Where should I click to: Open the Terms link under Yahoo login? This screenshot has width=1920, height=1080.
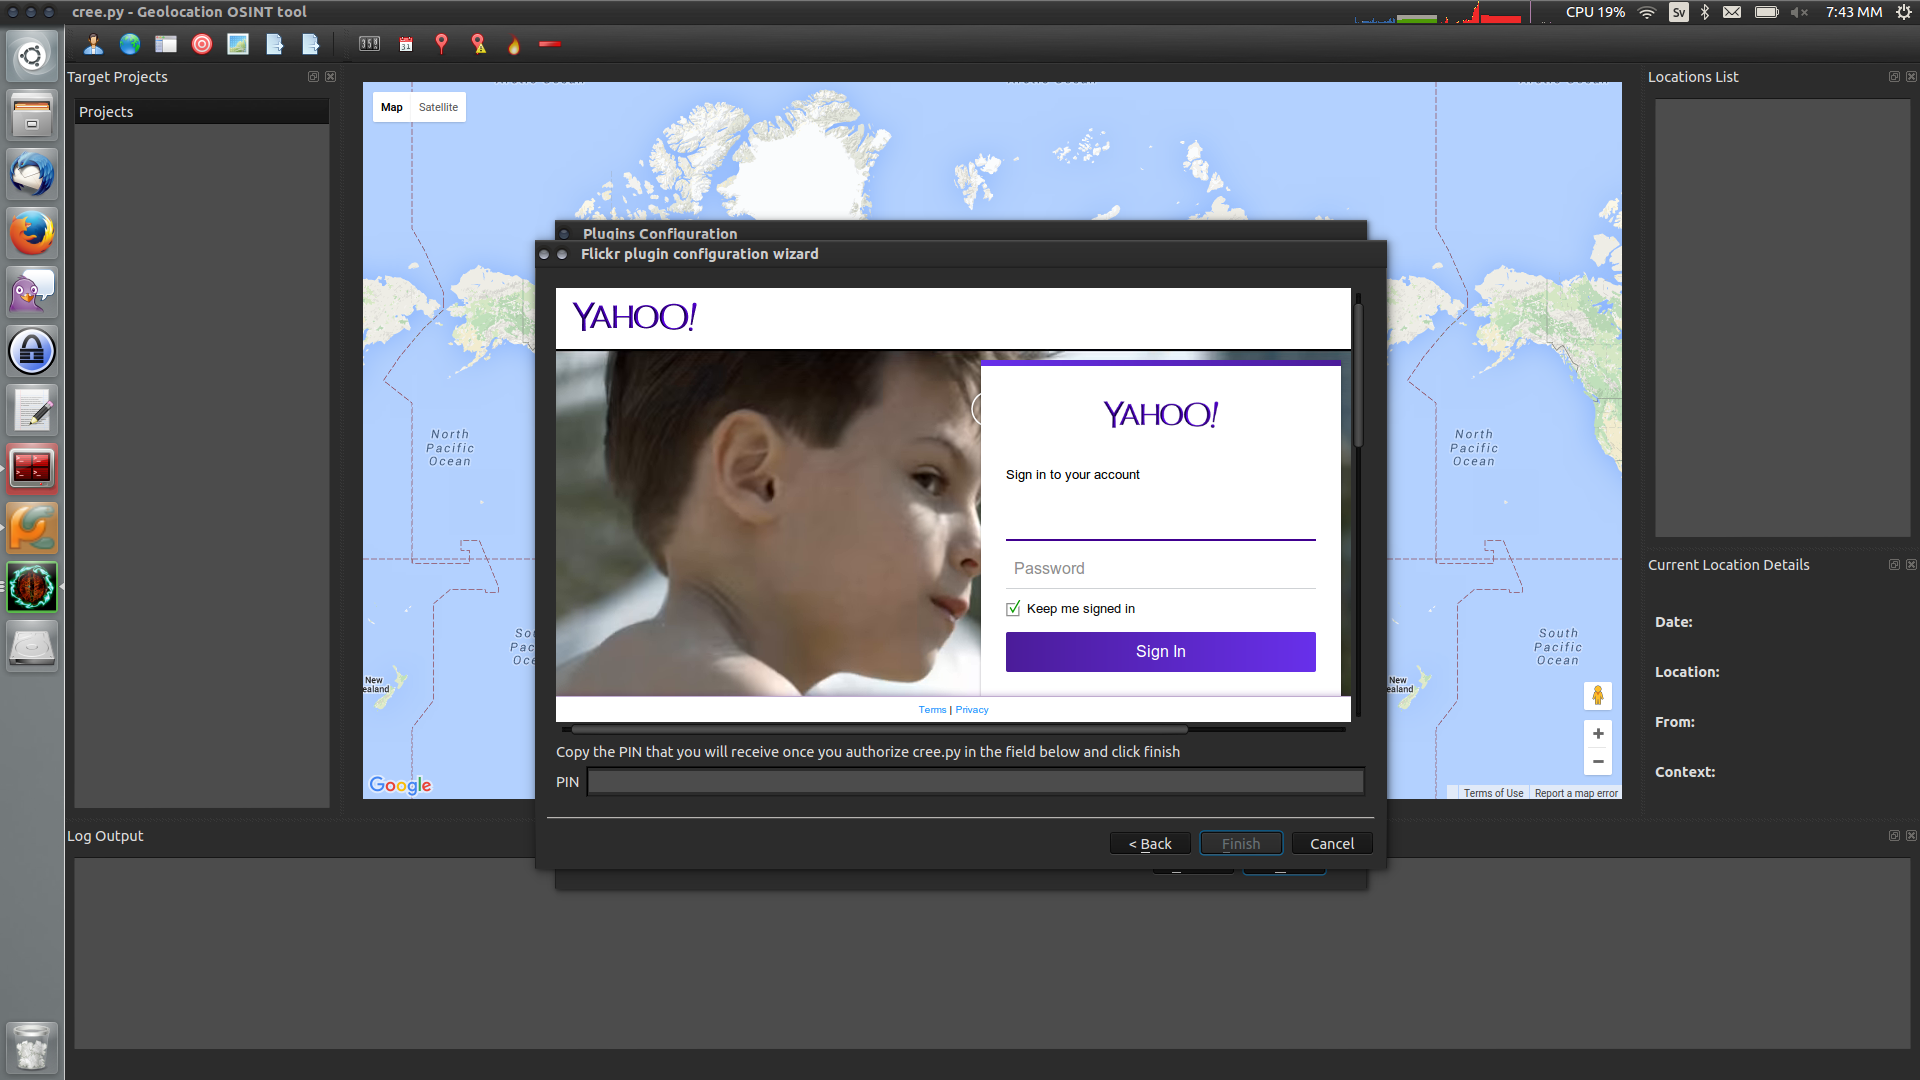(x=932, y=709)
